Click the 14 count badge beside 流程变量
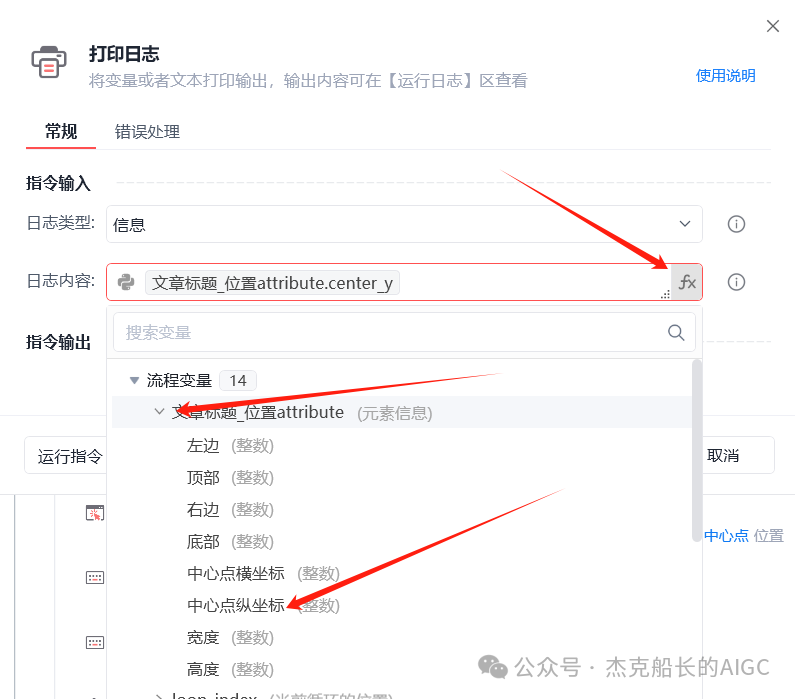This screenshot has width=795, height=699. (238, 380)
